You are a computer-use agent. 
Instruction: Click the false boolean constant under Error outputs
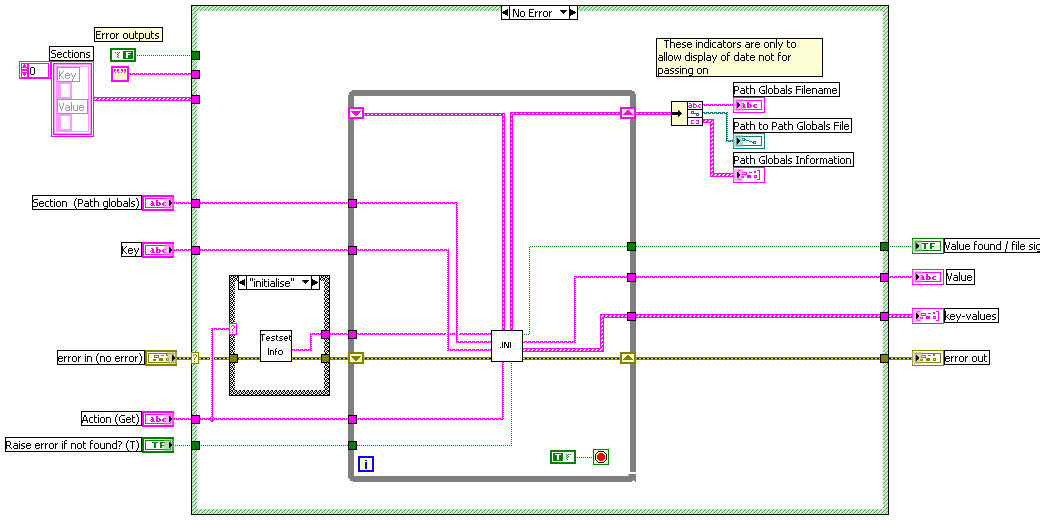click(123, 55)
